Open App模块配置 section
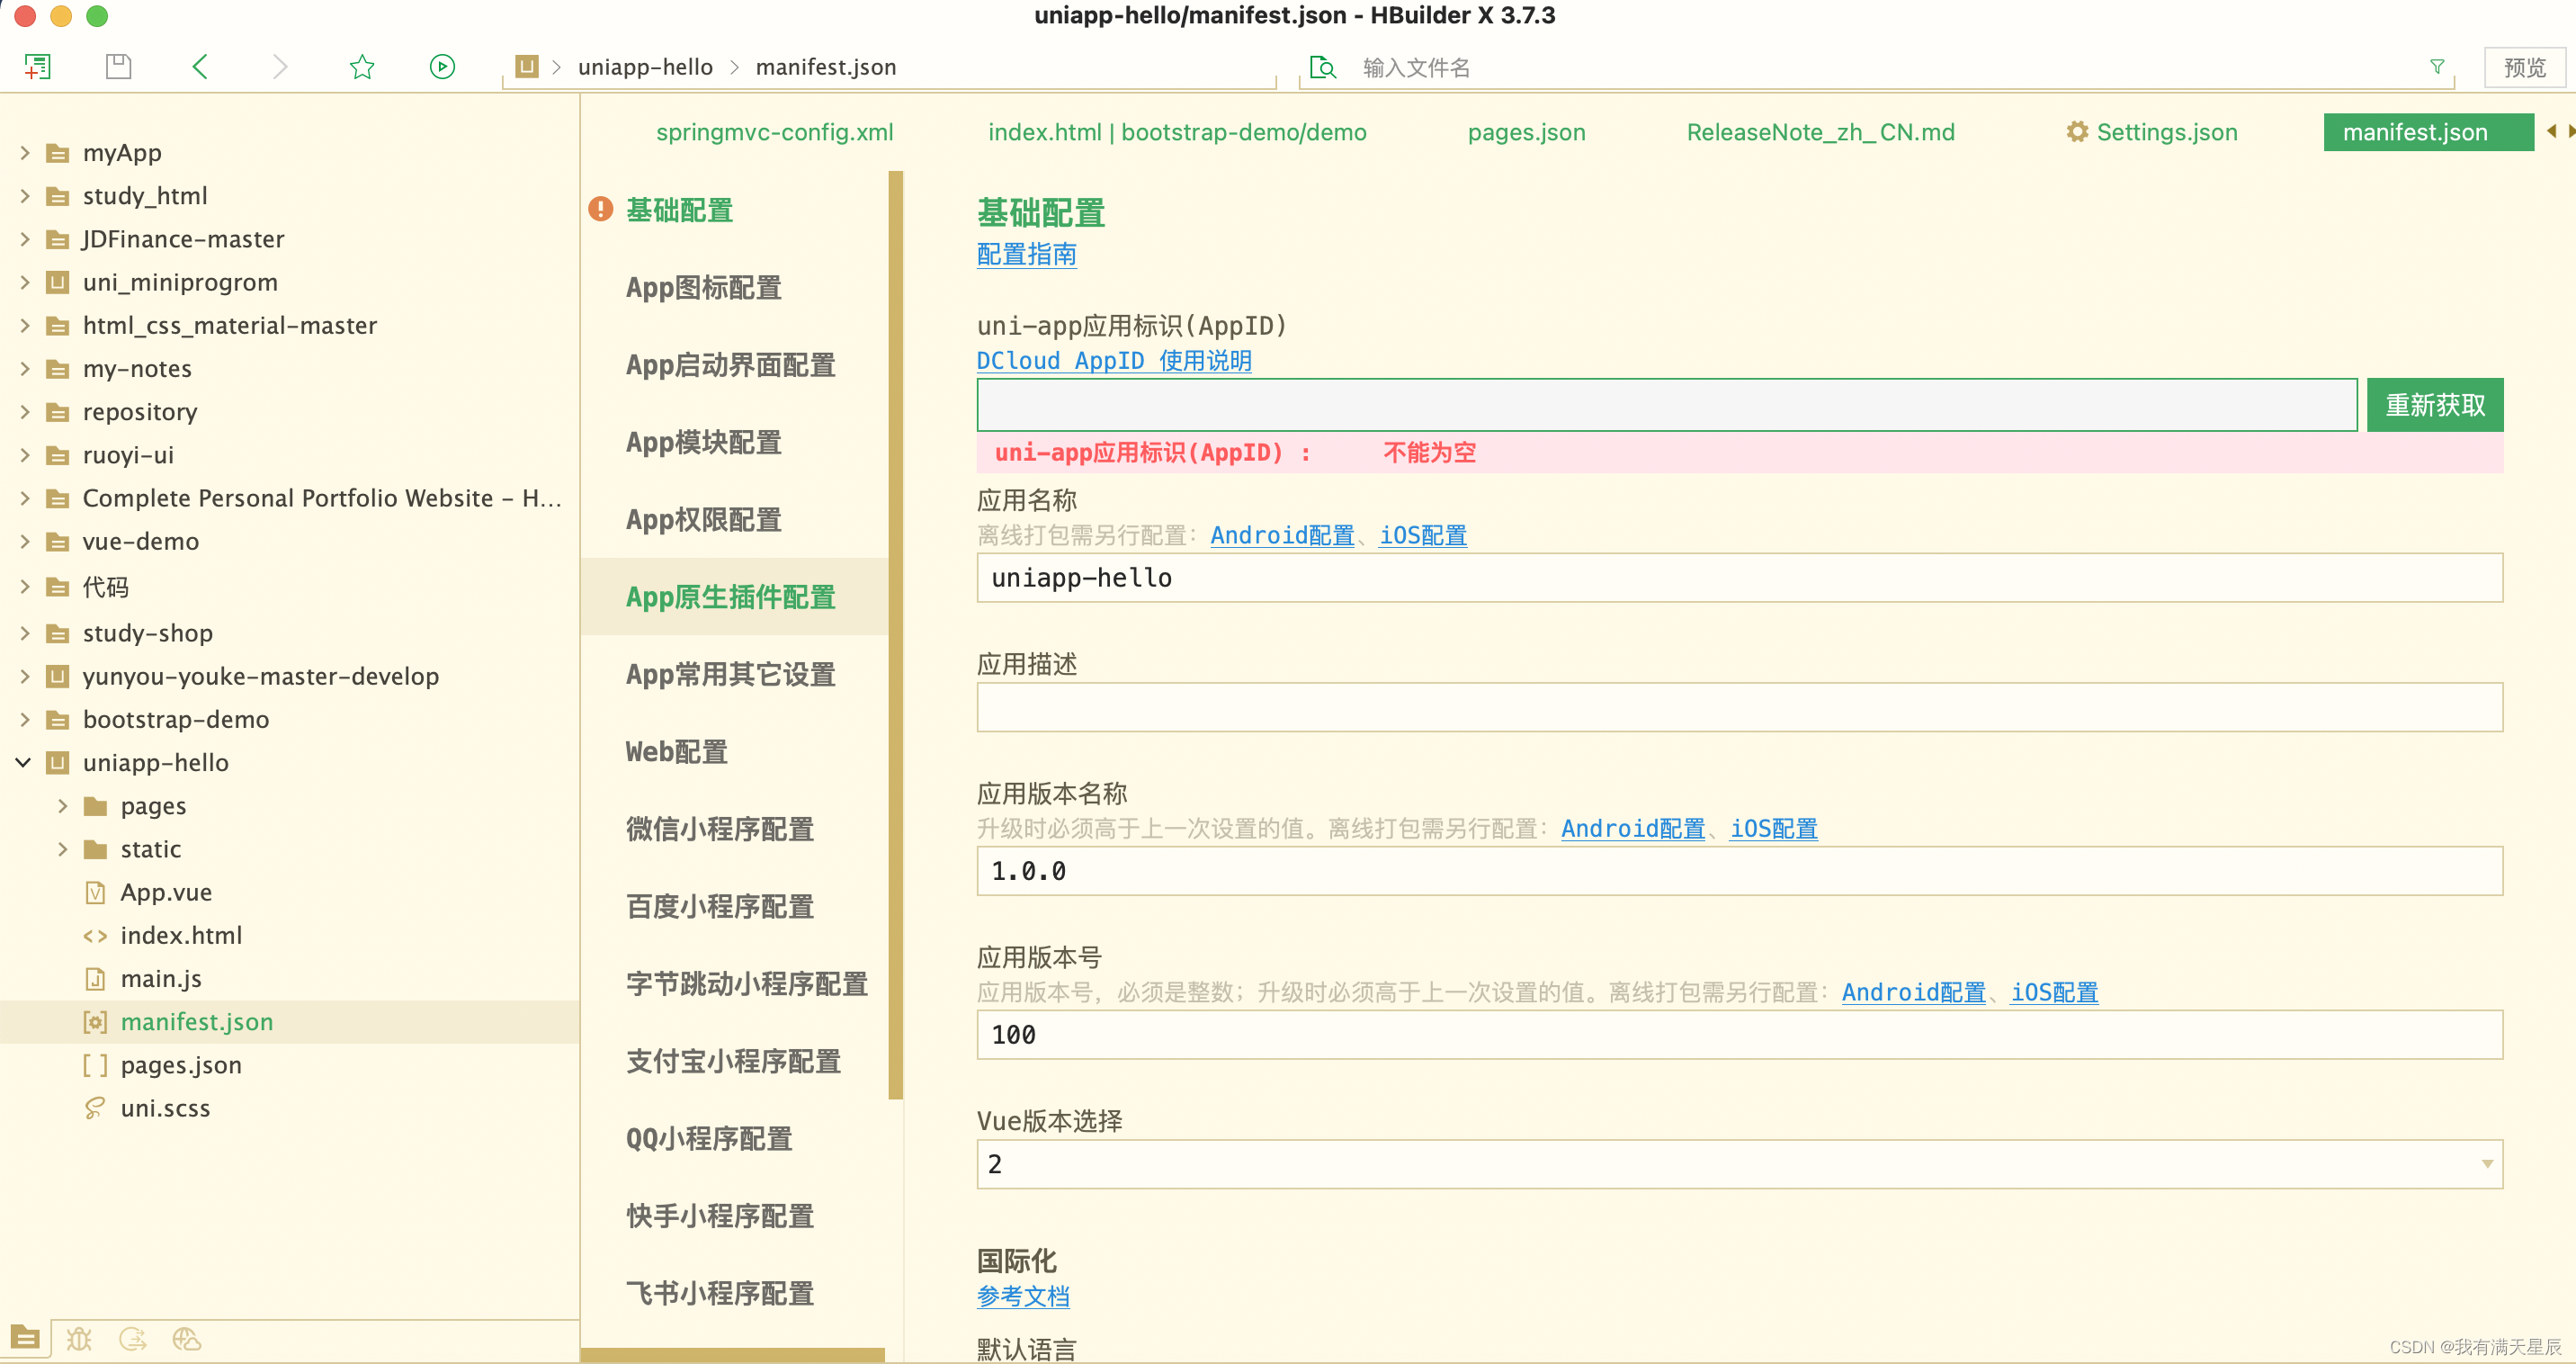The height and width of the screenshot is (1364, 2576). pyautogui.click(x=703, y=442)
